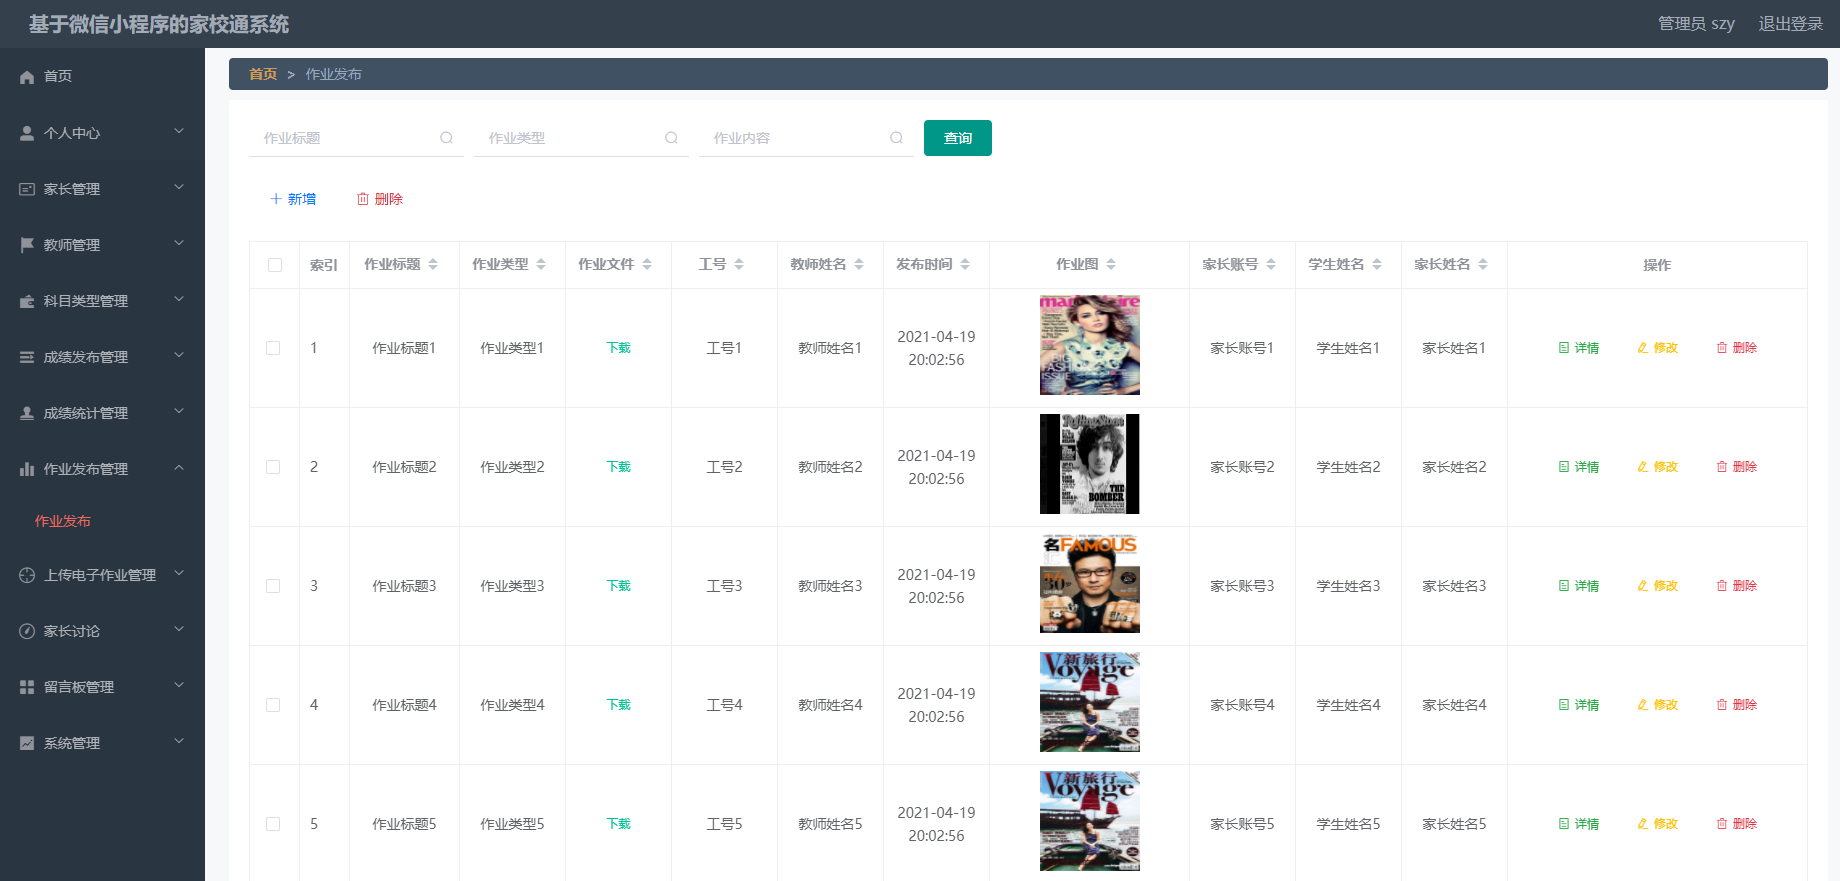Expand the 上传电子作业管理 menu chevron
The width and height of the screenshot is (1840, 881).
point(179,573)
